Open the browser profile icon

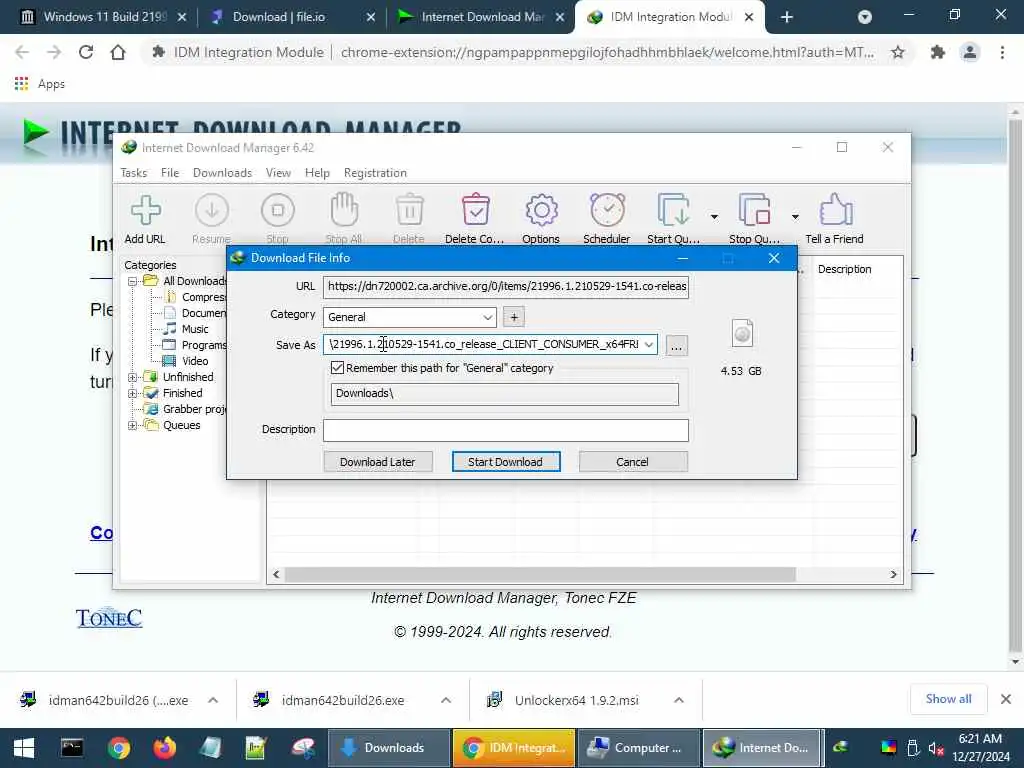970,52
